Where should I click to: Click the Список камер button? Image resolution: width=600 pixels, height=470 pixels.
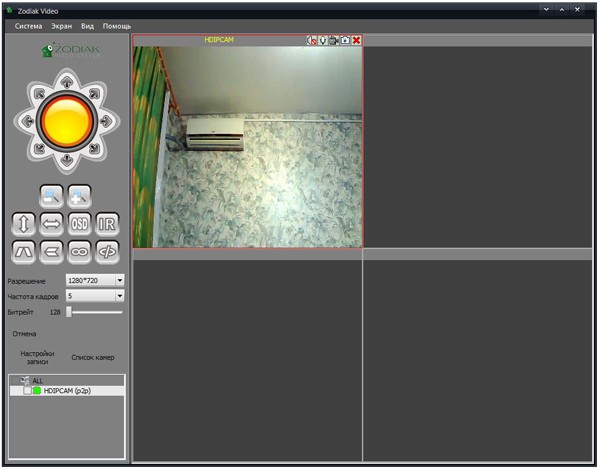coord(92,357)
